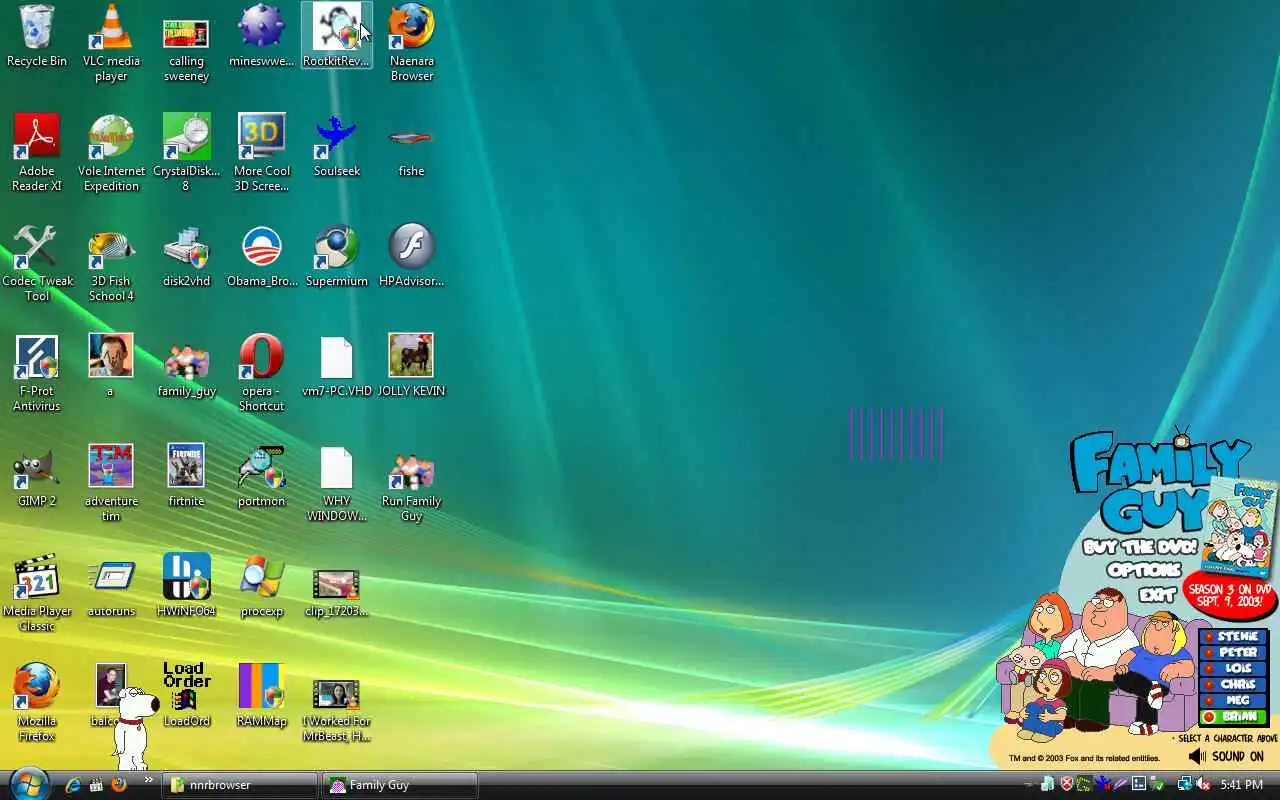
Task: Launch Firefox from Quick Launch
Action: [119, 785]
